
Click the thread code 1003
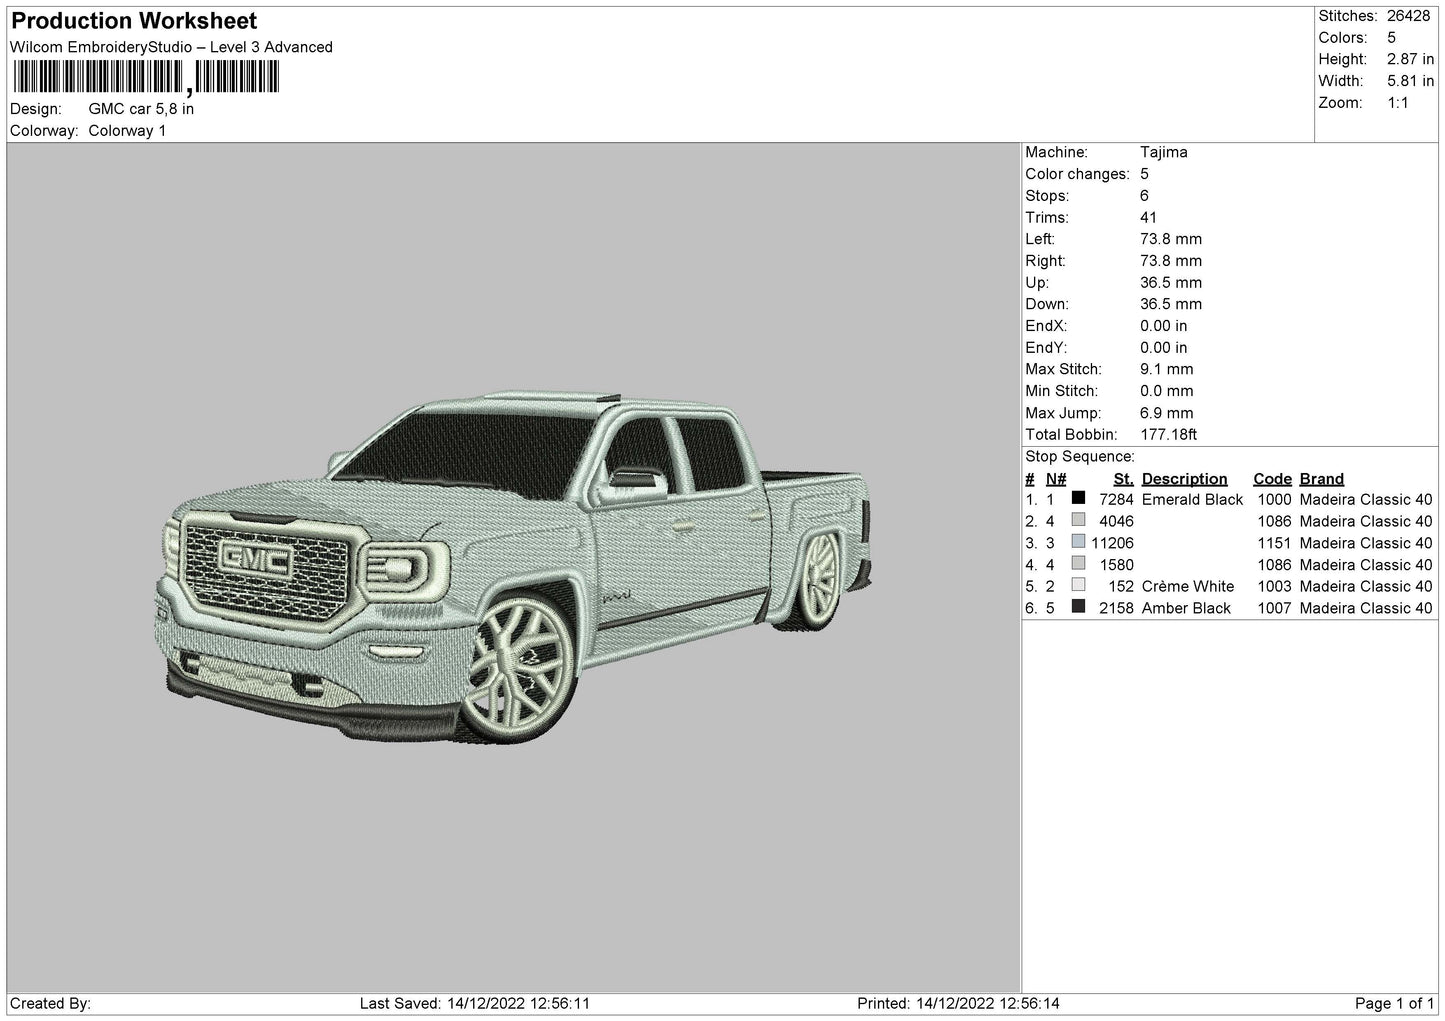click(1274, 586)
